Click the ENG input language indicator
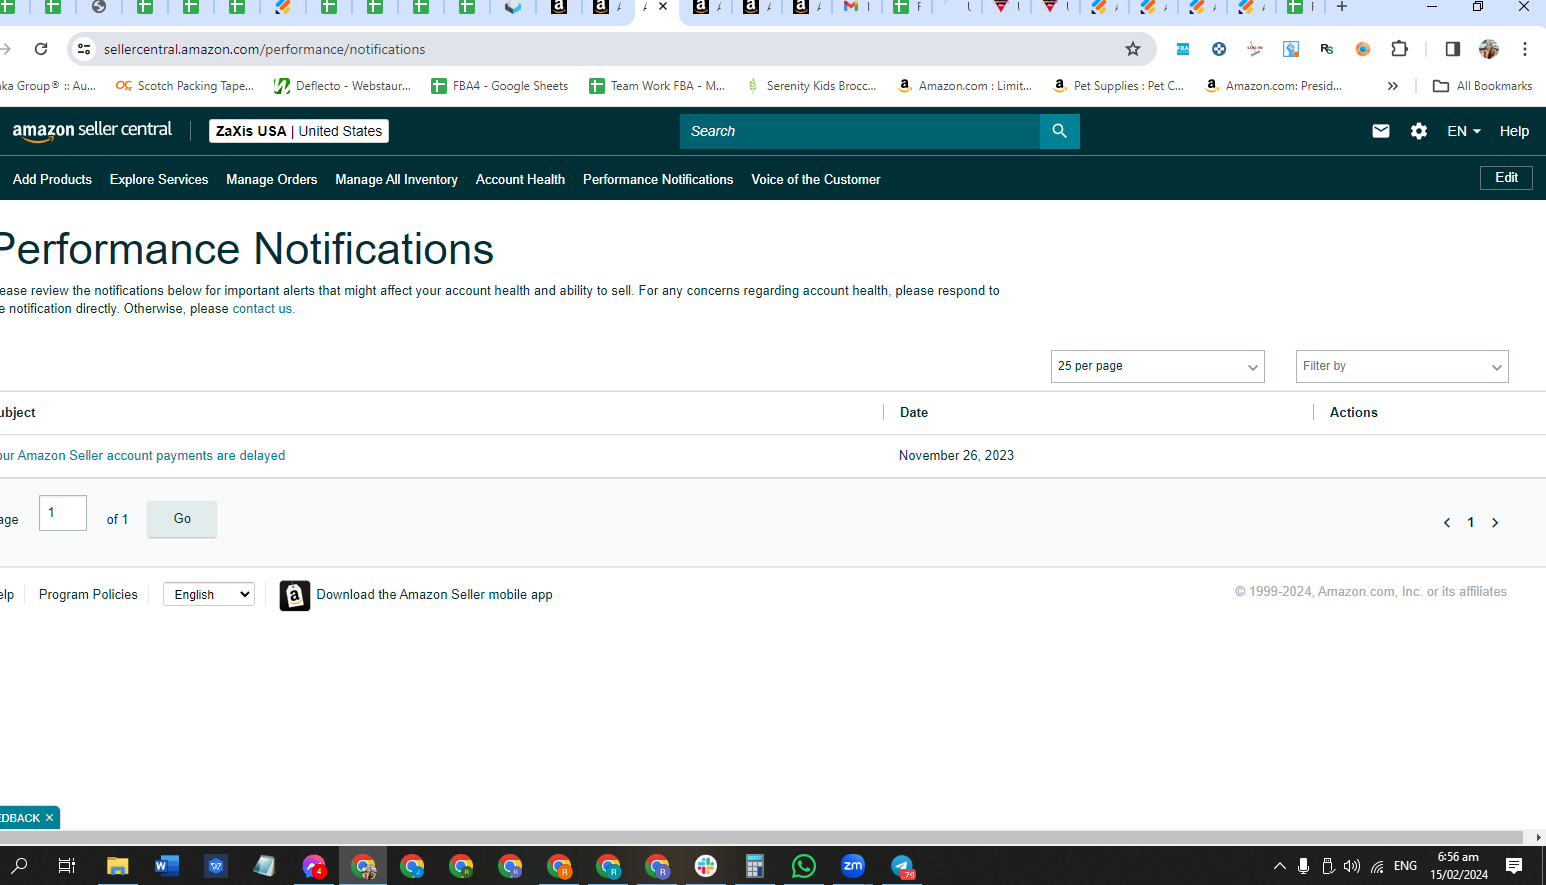Screen dimensions: 1546x885 coord(1405,866)
